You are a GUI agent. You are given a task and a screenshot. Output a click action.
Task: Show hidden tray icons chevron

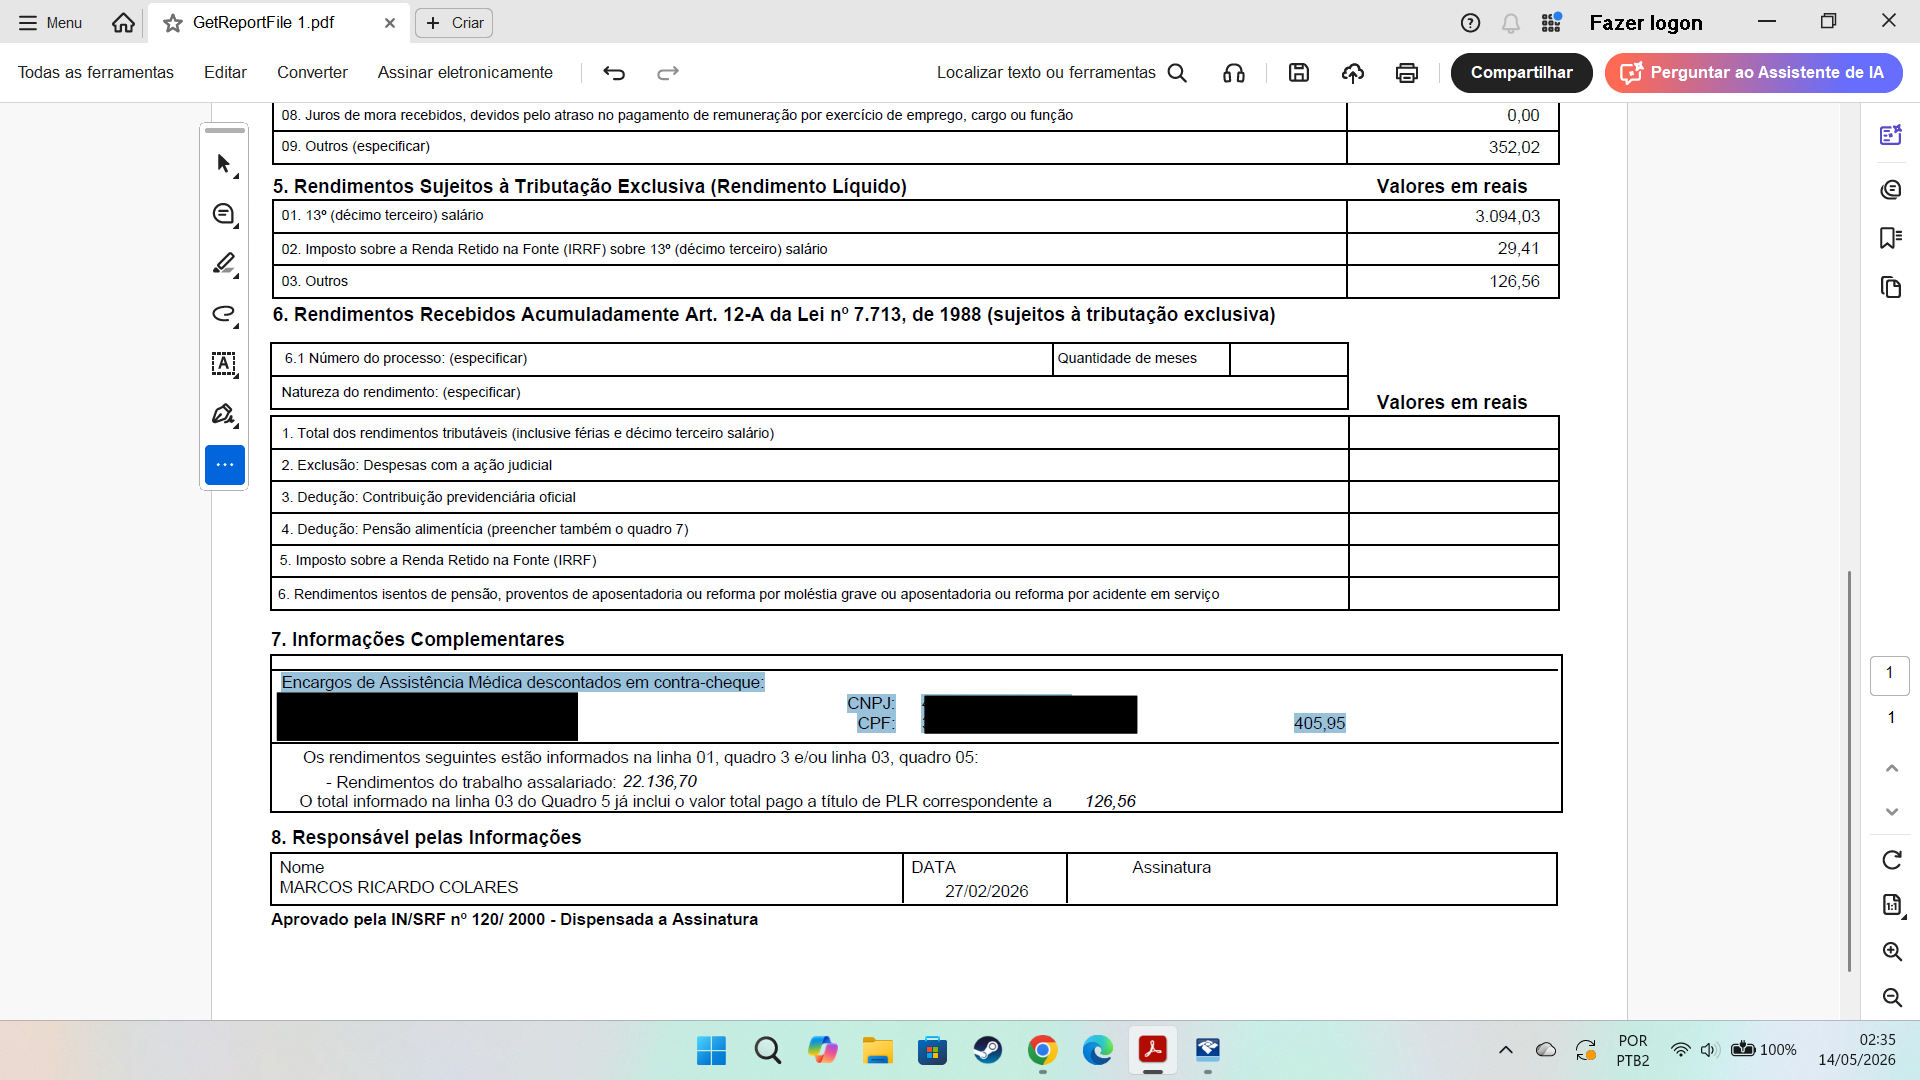pyautogui.click(x=1505, y=1050)
